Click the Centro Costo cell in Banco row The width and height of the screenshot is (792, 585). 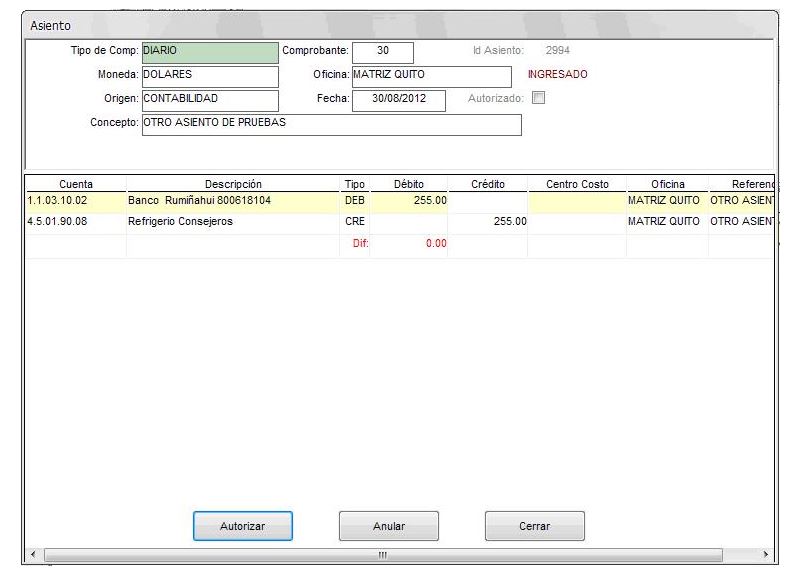tap(577, 201)
